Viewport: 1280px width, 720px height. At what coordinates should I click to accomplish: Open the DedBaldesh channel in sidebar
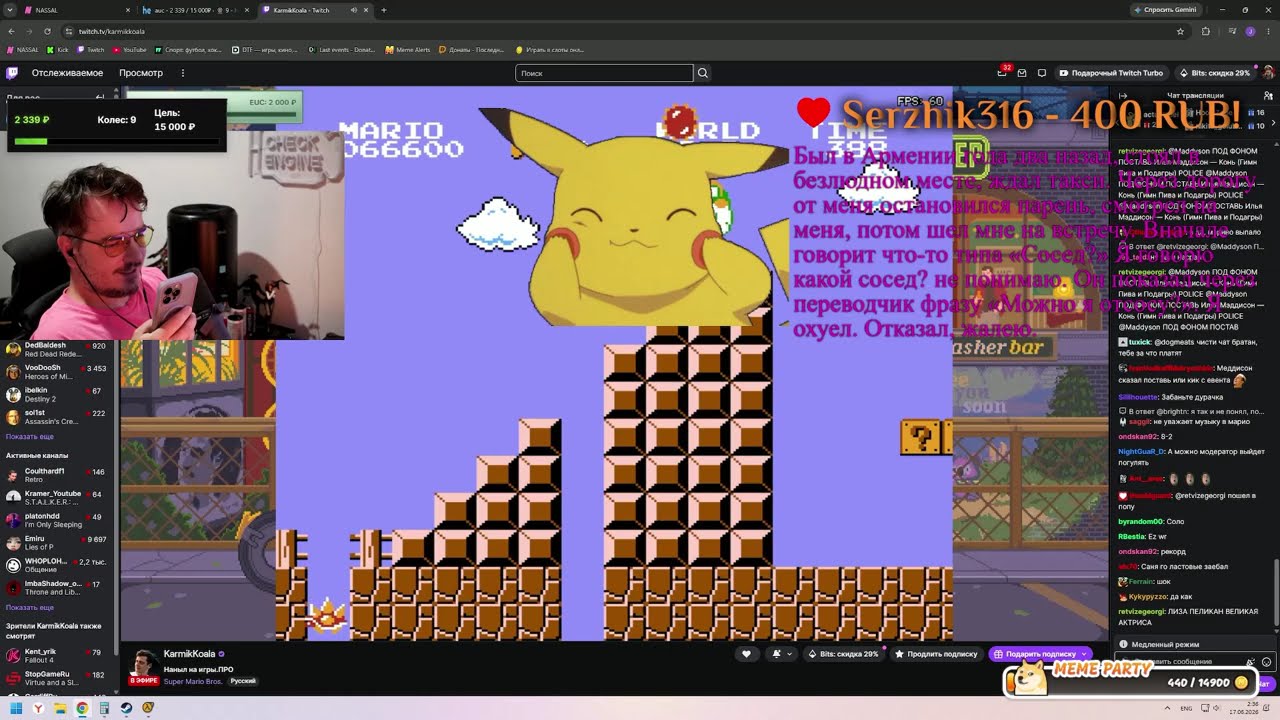pyautogui.click(x=57, y=349)
